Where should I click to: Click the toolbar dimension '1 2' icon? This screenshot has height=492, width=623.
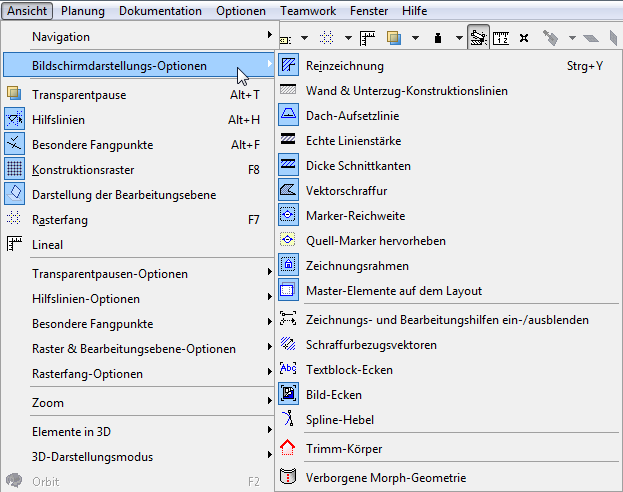click(501, 38)
